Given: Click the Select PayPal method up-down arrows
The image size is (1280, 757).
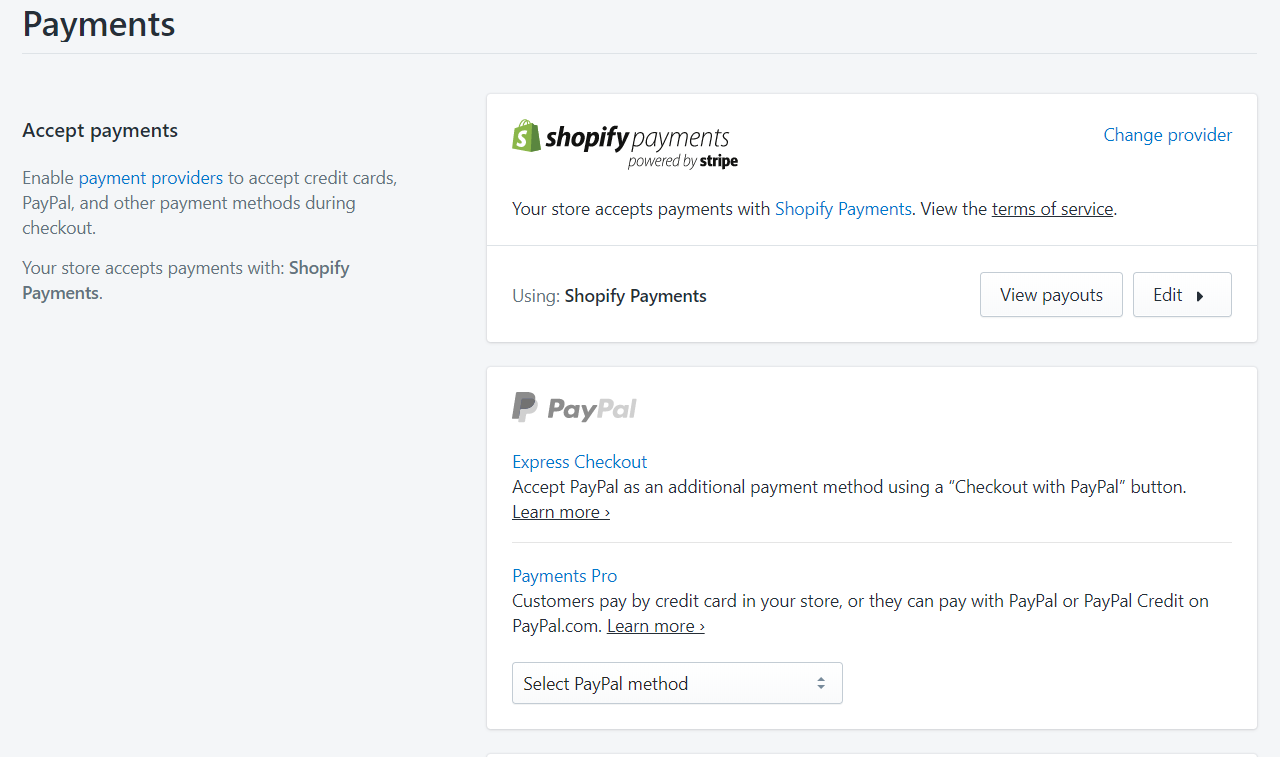Looking at the screenshot, I should coord(821,683).
